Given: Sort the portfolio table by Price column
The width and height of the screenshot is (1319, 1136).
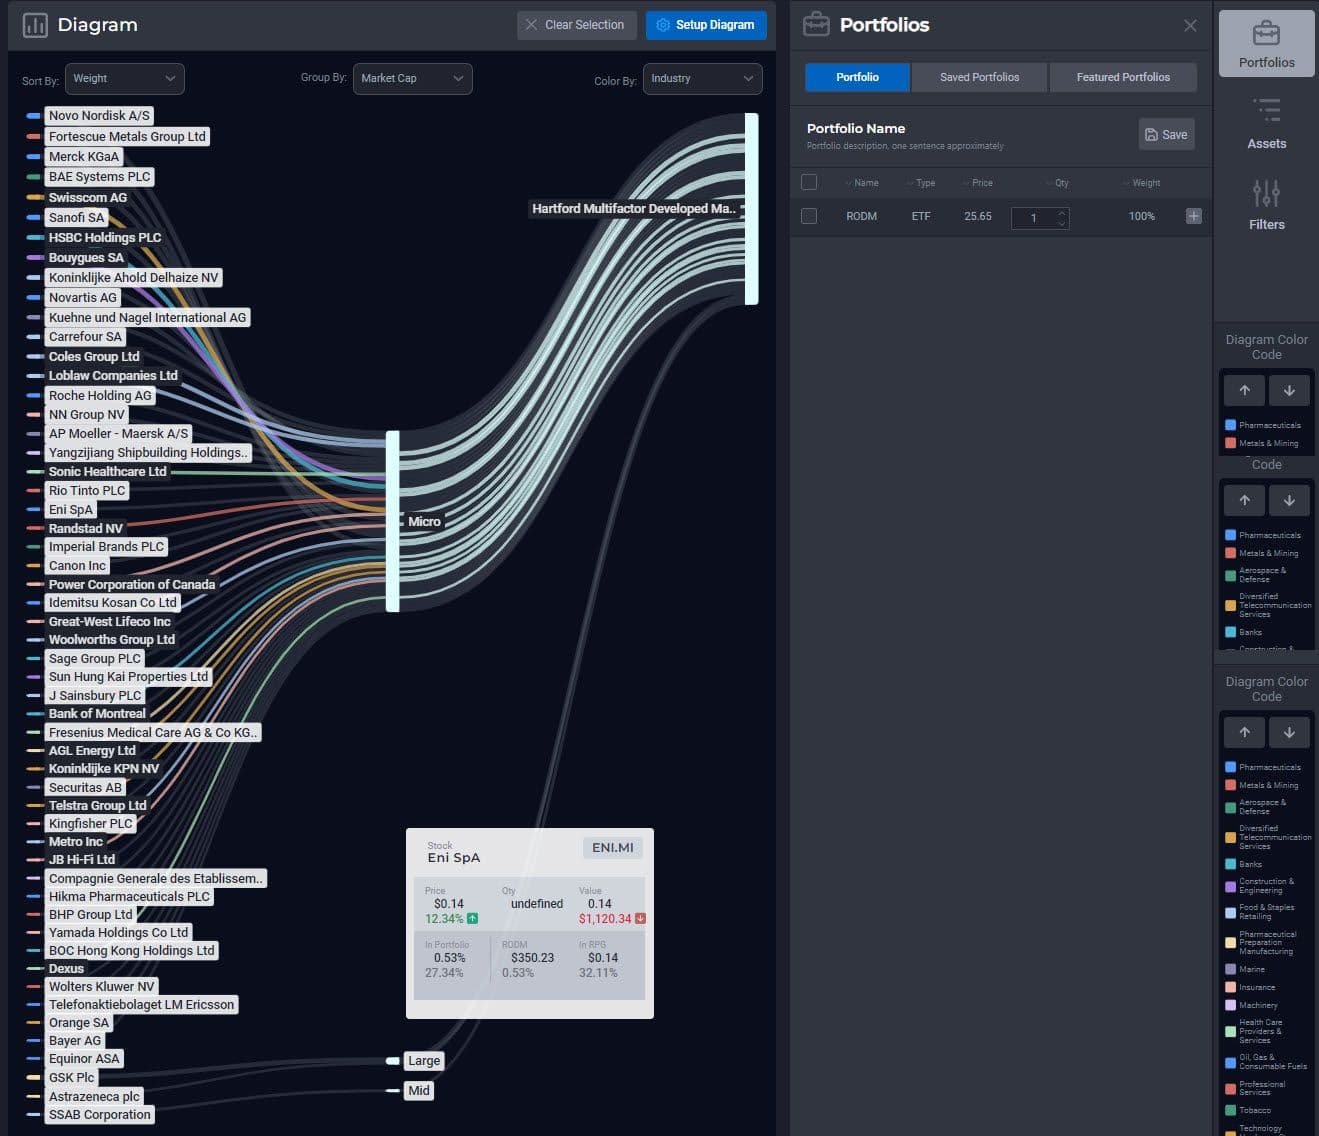Looking at the screenshot, I should (977, 183).
